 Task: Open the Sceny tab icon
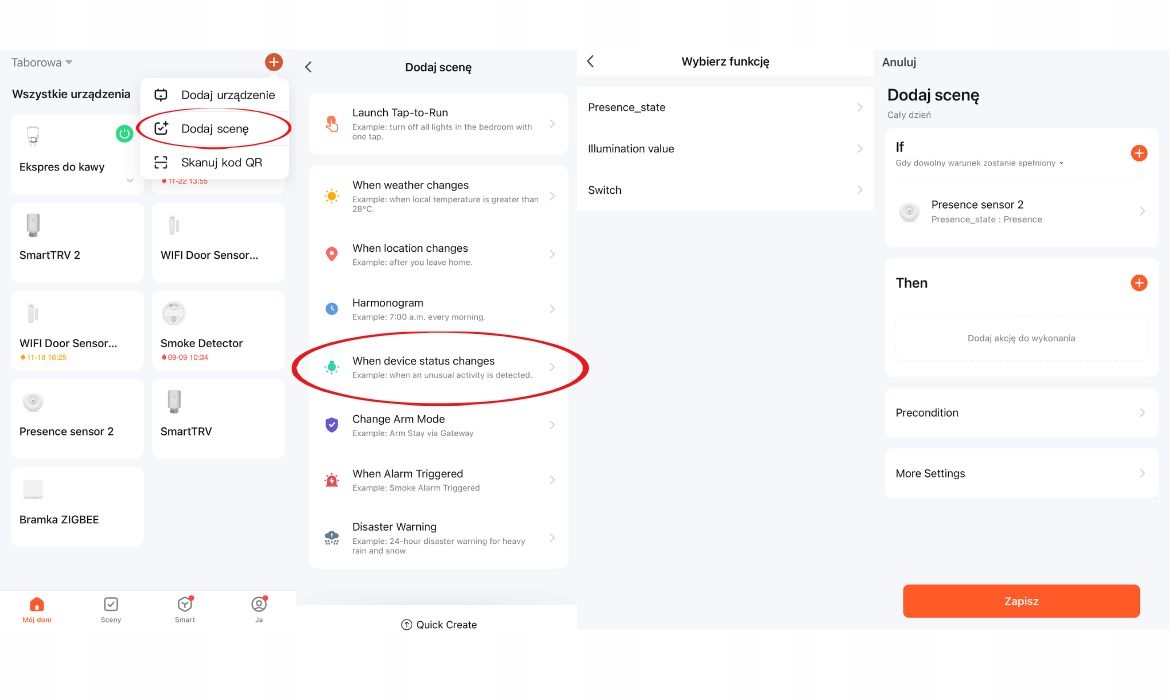[x=111, y=605]
